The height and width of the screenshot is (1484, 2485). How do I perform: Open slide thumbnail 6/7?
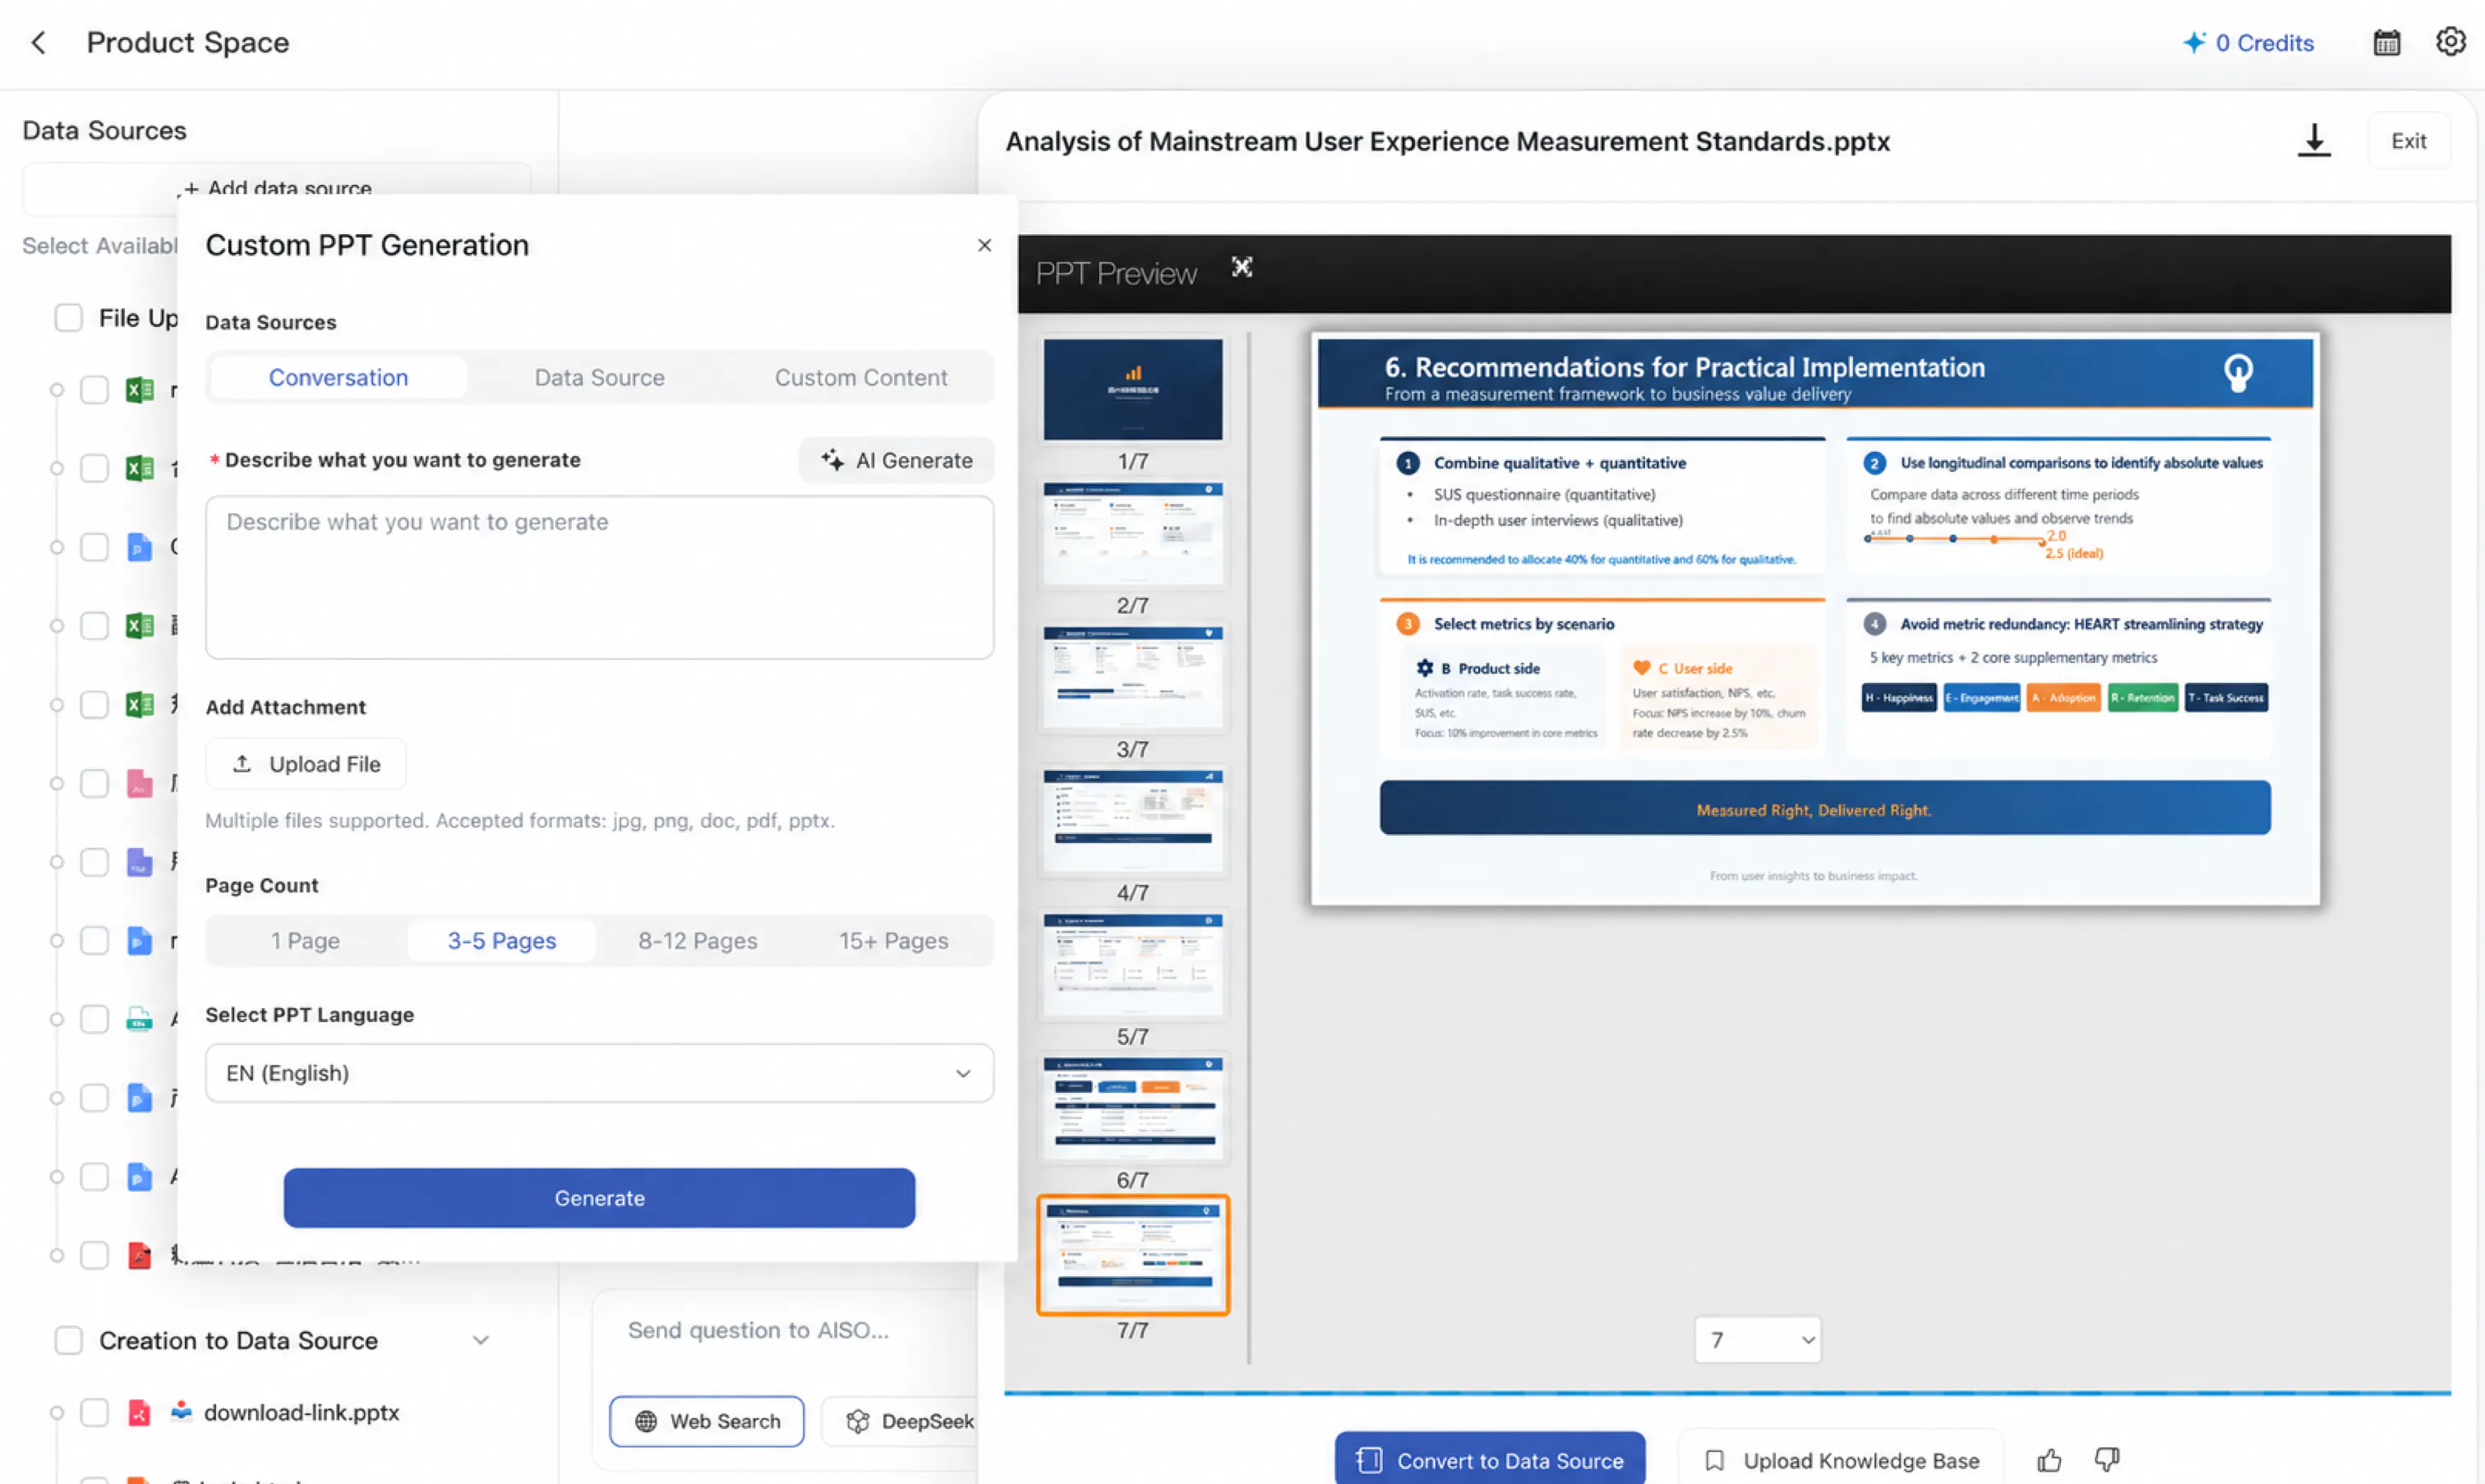pos(1132,1109)
